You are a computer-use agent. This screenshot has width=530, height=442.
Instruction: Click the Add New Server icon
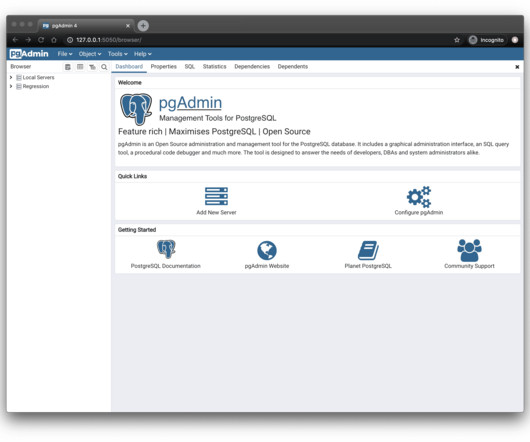(x=216, y=196)
